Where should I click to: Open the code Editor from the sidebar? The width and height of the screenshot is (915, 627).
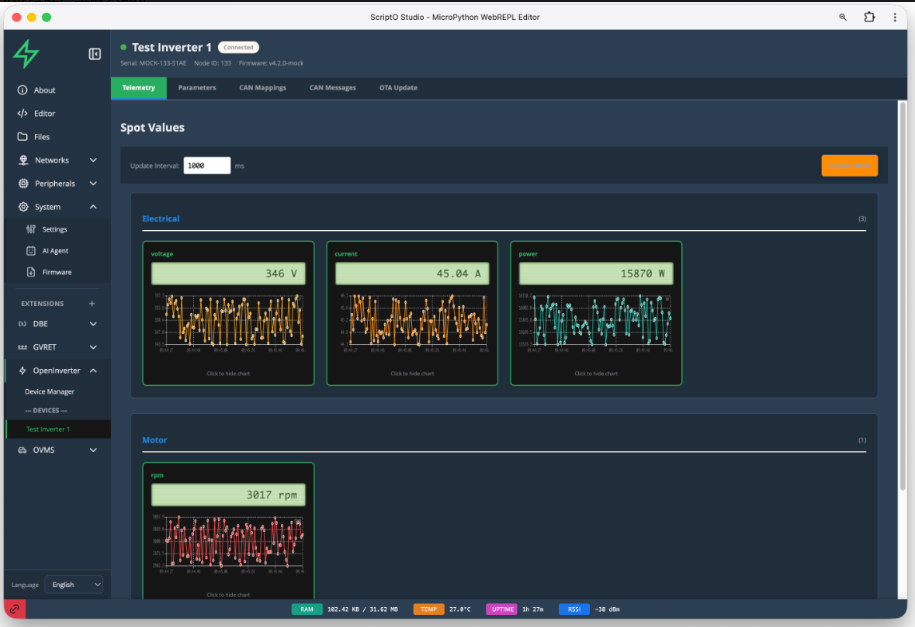tap(44, 113)
